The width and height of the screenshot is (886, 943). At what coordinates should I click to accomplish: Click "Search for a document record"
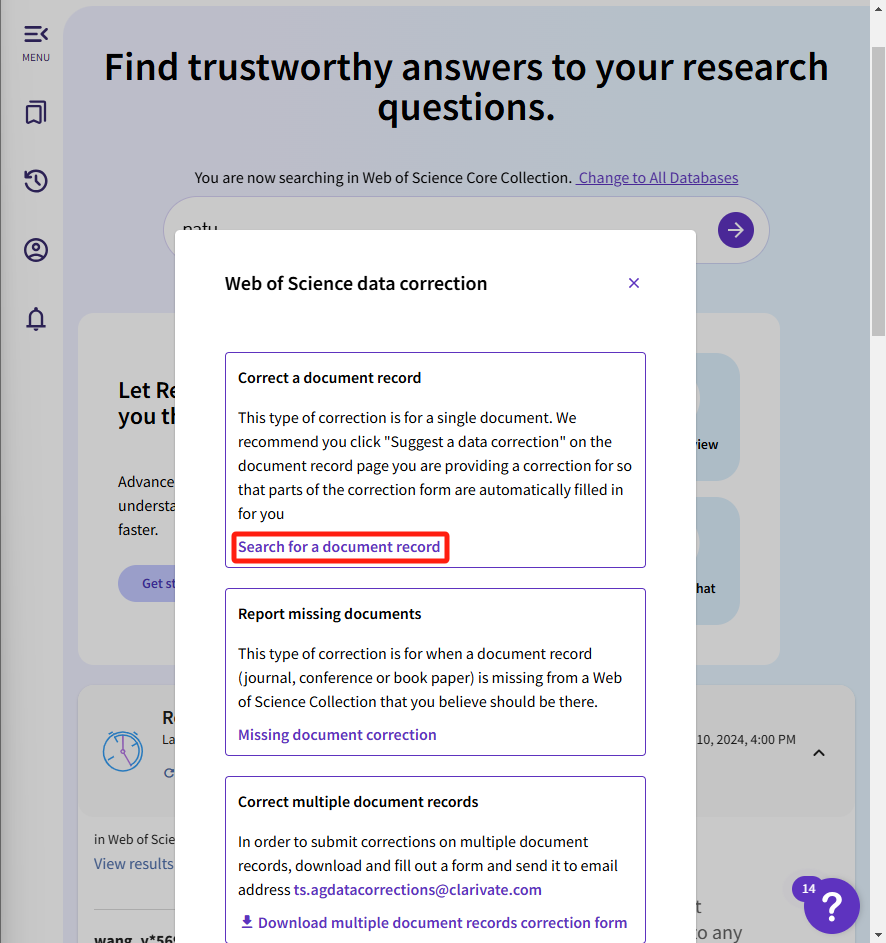click(x=339, y=547)
